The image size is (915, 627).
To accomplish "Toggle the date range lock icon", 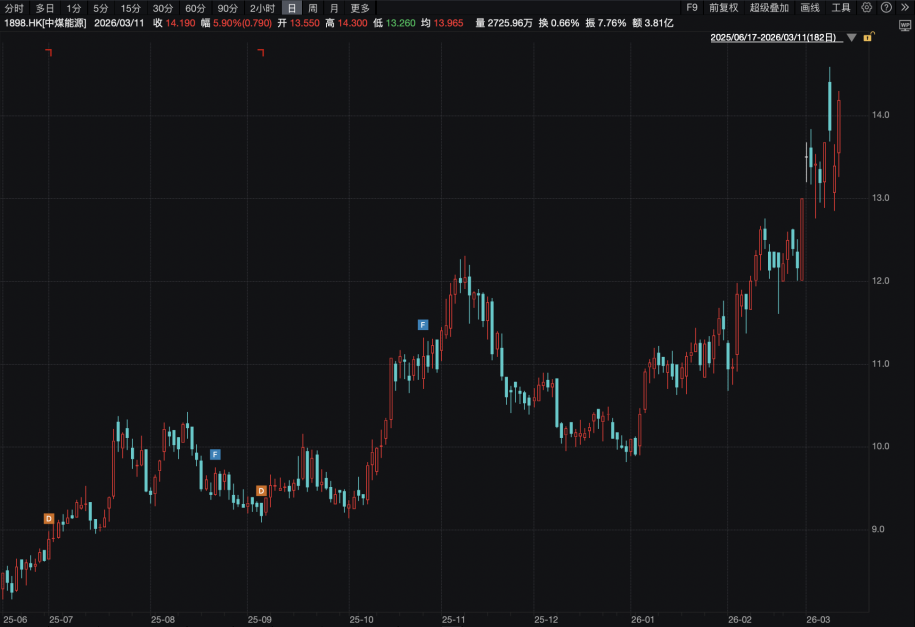I will click(x=870, y=37).
